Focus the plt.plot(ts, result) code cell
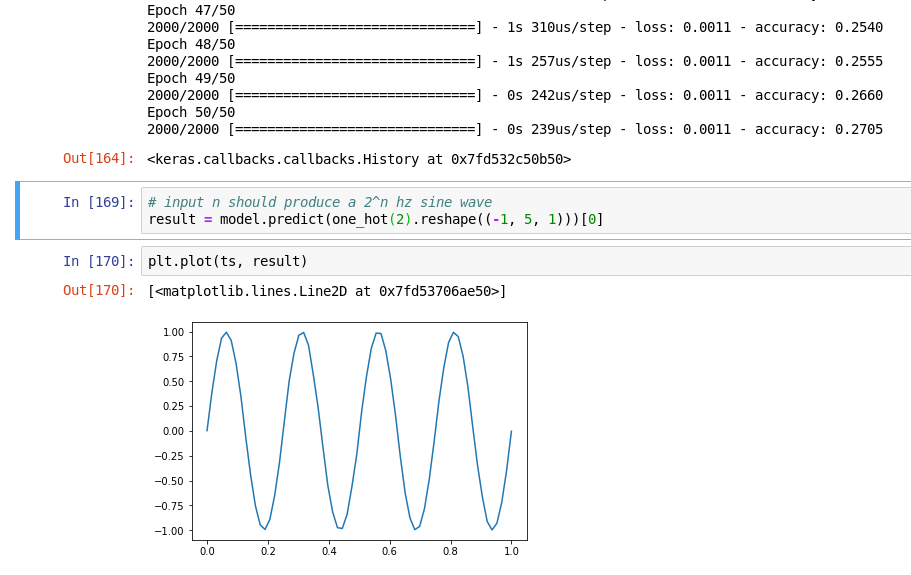Viewport: 911px width, 575px height. coord(500,261)
